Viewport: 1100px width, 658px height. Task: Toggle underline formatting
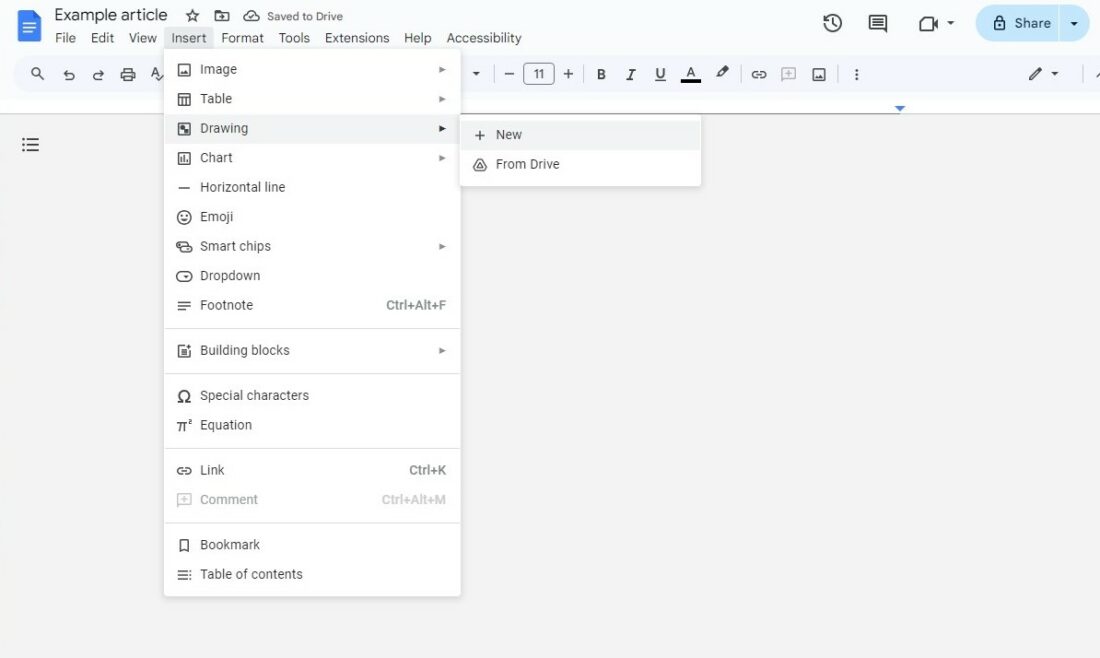coord(660,73)
